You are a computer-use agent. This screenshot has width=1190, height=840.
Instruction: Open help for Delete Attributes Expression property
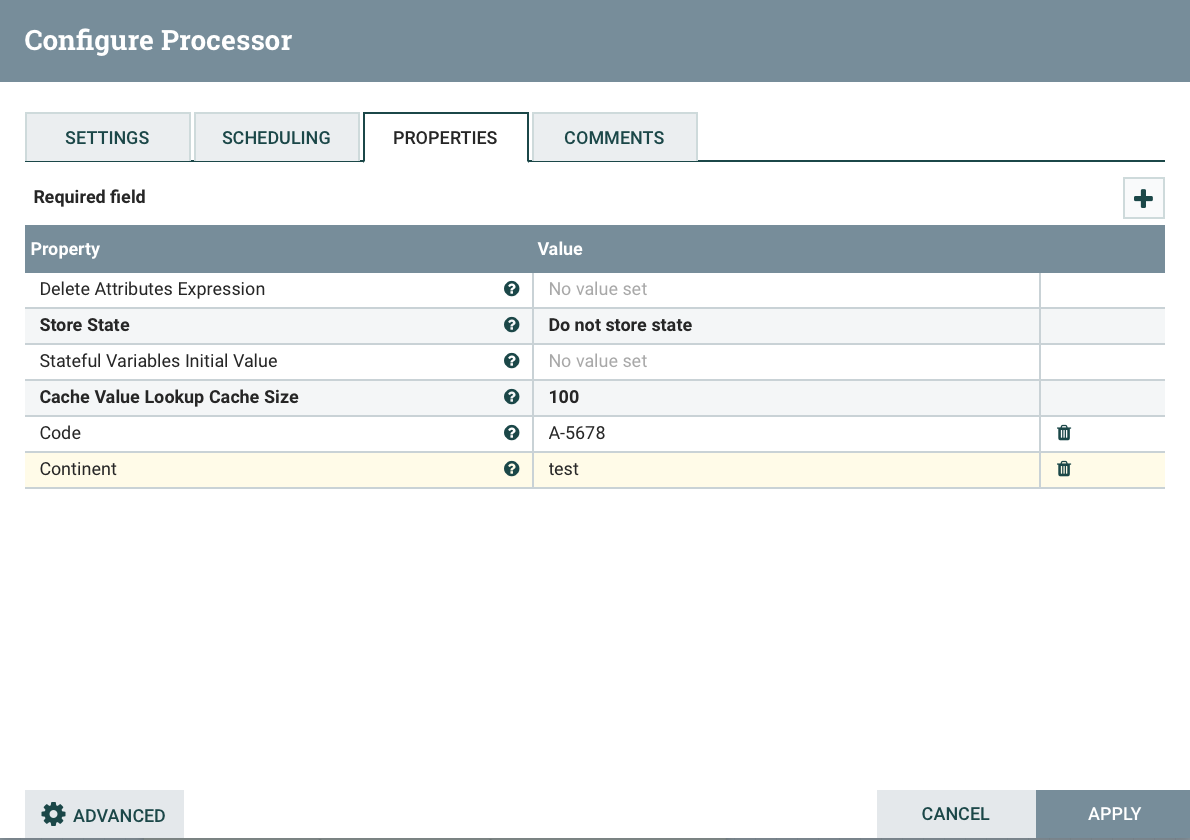(x=511, y=289)
